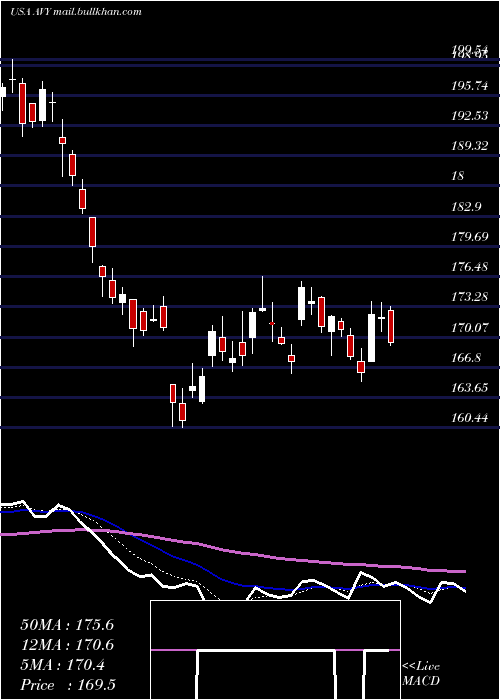Select the 5MA : 170.4 reading
The image size is (500, 700).
click(62, 665)
